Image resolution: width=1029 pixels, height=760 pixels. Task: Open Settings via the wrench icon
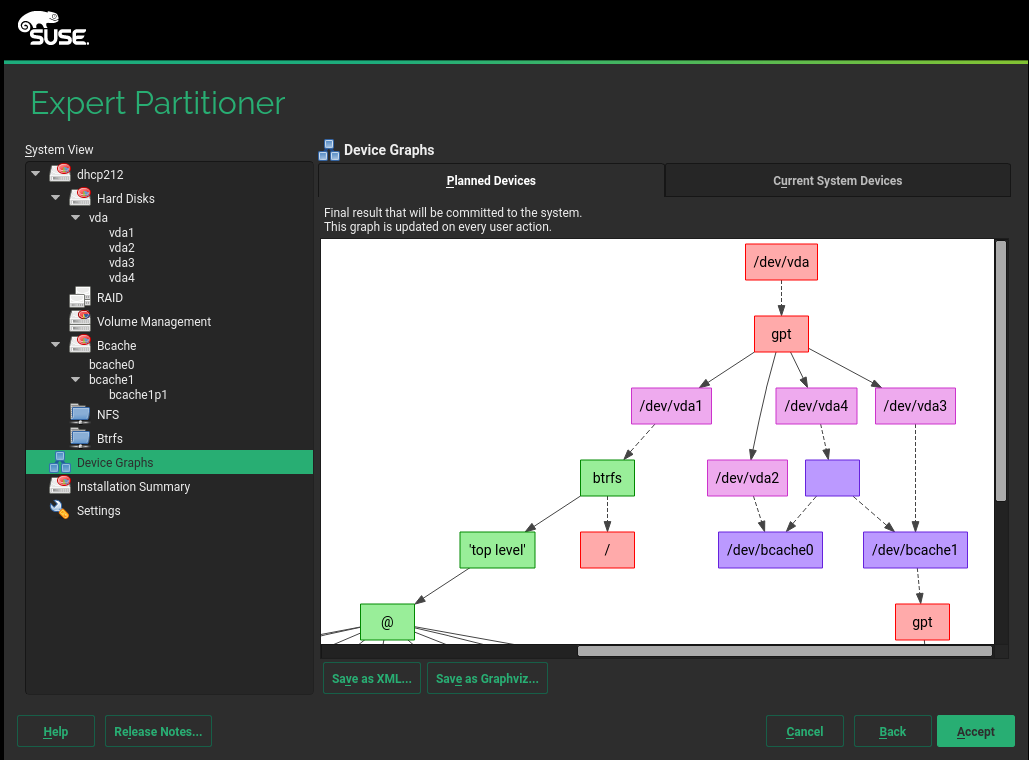pos(59,510)
